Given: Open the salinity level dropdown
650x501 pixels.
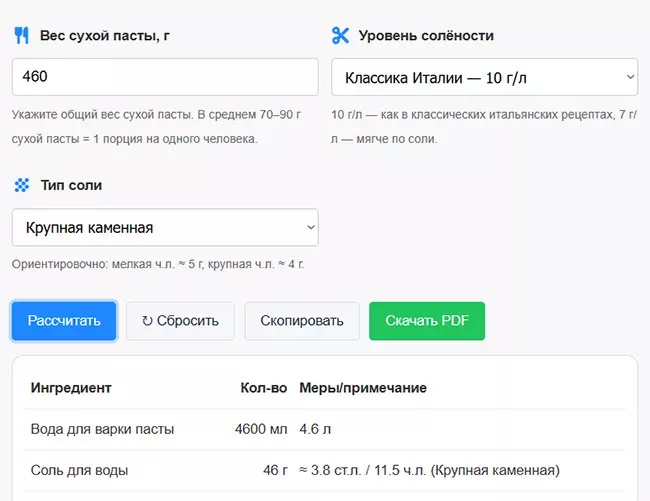Looking at the screenshot, I should (x=484, y=77).
